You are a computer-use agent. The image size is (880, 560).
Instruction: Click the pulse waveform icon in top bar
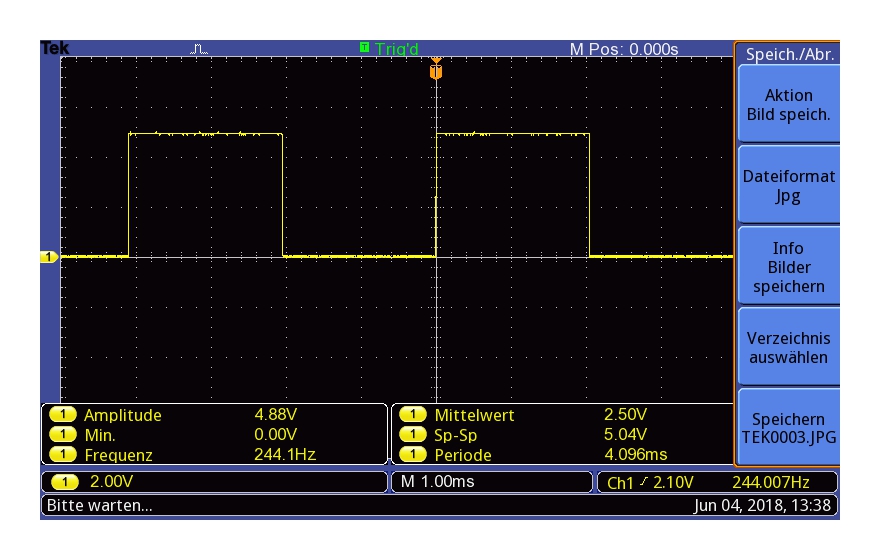[x=199, y=48]
